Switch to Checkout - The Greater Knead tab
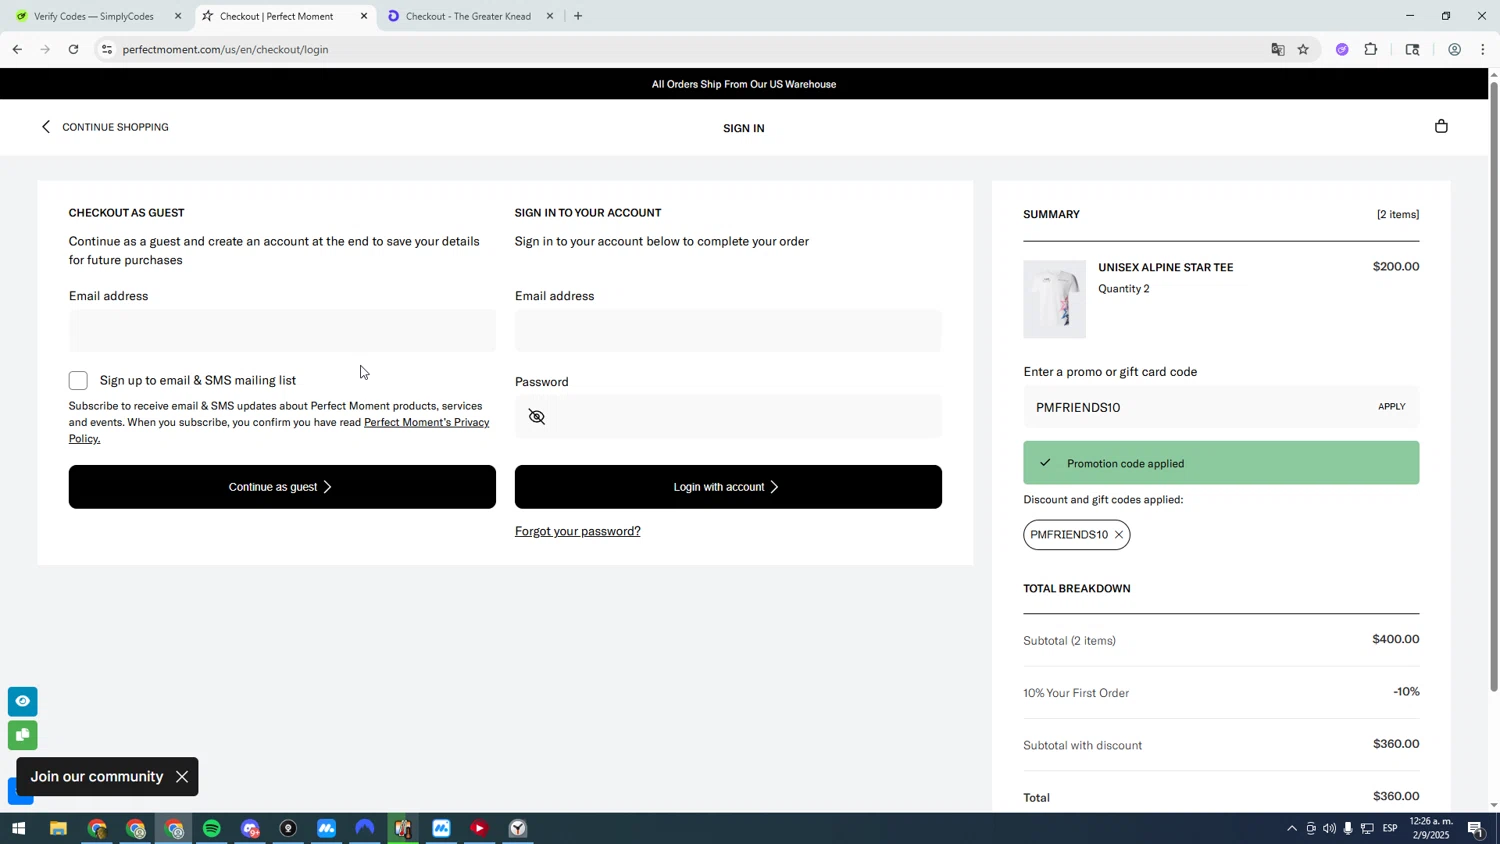The width and height of the screenshot is (1500, 844). pos(467,16)
